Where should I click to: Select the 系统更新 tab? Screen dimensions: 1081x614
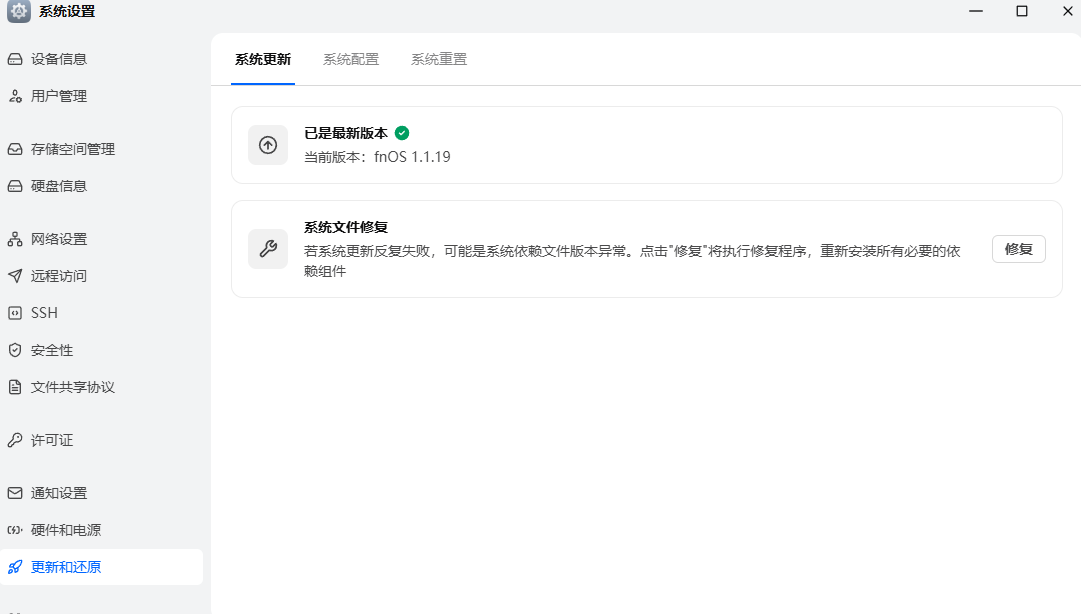263,59
